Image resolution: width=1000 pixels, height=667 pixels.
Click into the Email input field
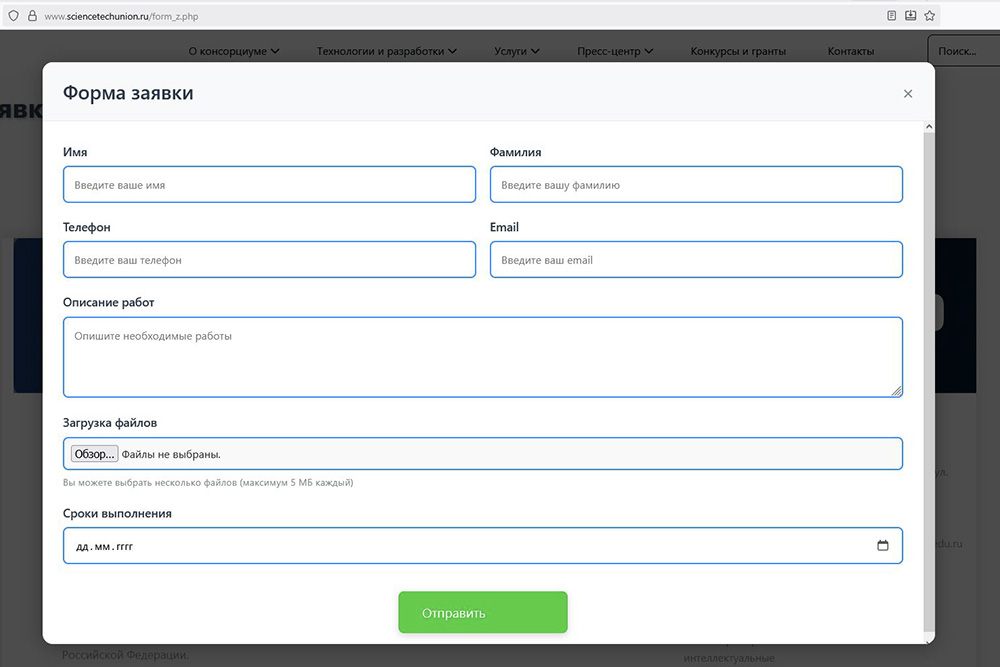[x=696, y=260]
